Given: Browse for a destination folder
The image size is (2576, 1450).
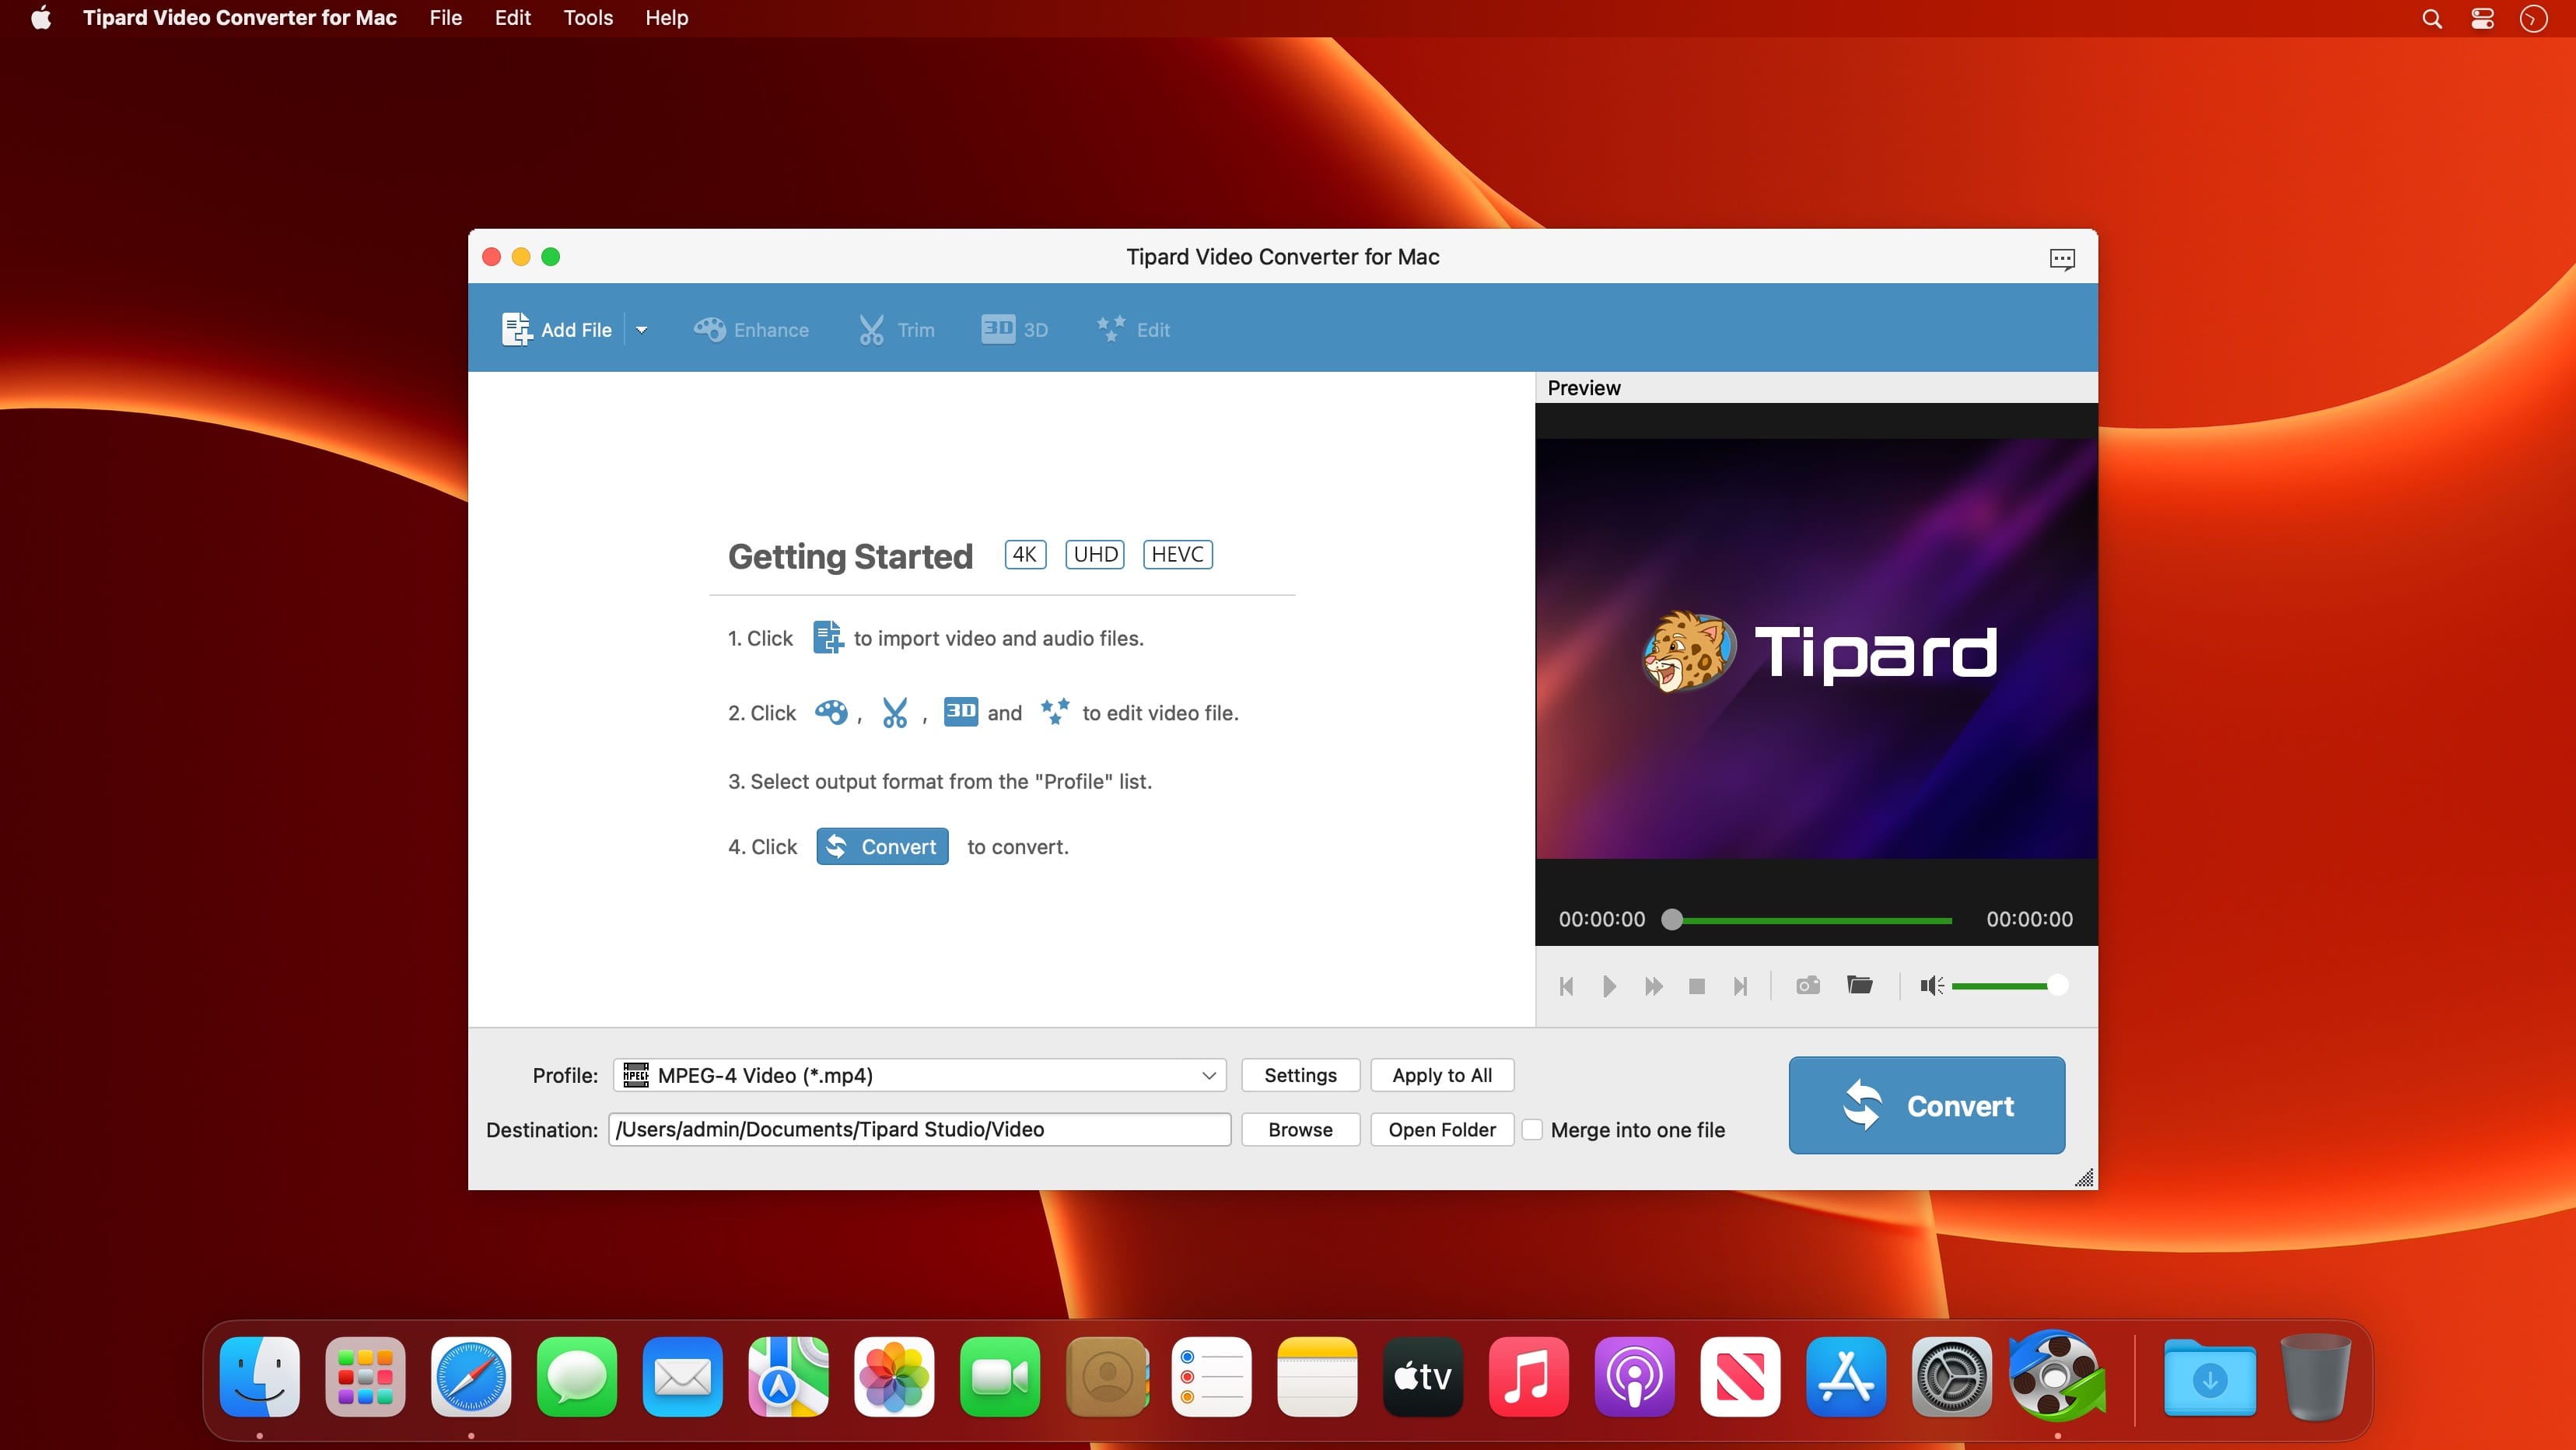Looking at the screenshot, I should 1300,1129.
